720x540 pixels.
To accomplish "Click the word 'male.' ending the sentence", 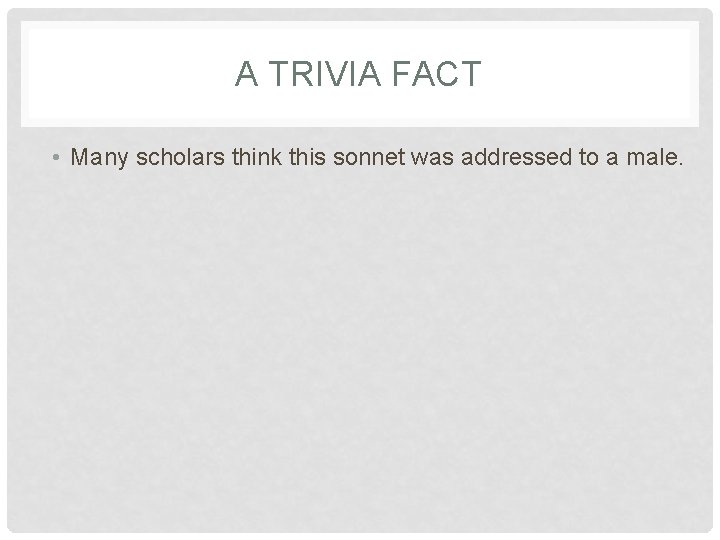I will pos(655,157).
